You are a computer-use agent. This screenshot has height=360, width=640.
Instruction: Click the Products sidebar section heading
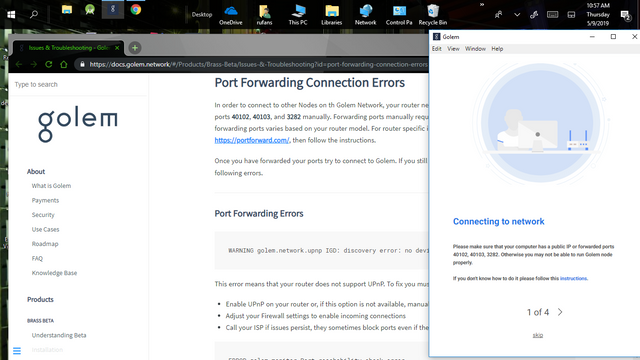tap(40, 299)
